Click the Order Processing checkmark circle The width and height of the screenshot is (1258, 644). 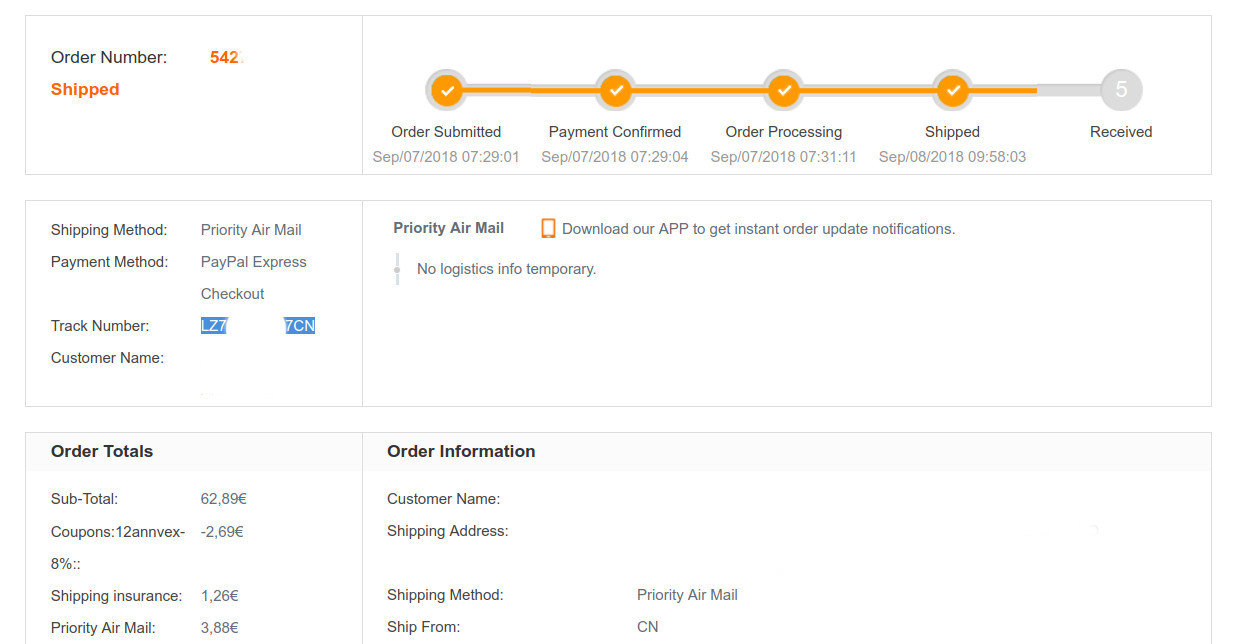[785, 90]
